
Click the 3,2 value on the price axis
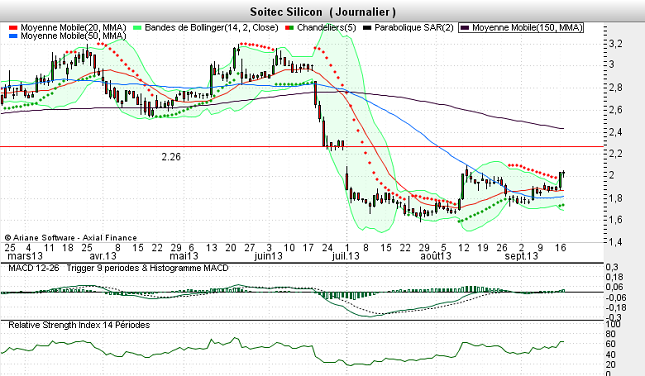616,44
